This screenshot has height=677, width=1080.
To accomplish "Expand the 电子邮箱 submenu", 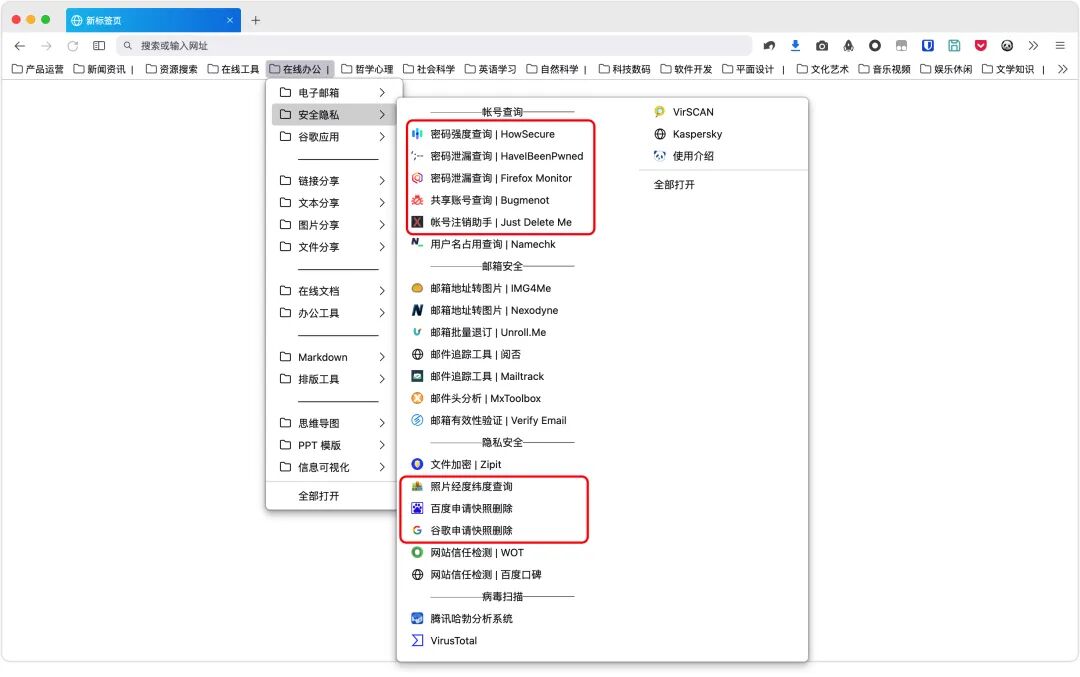I will point(334,92).
